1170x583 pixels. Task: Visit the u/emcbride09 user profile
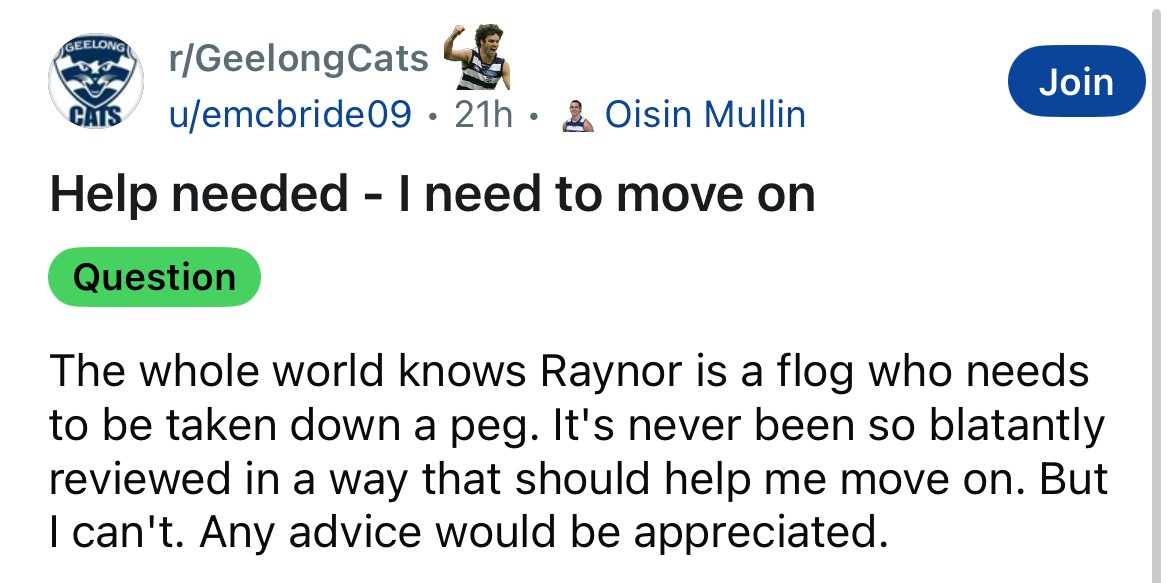[x=289, y=116]
